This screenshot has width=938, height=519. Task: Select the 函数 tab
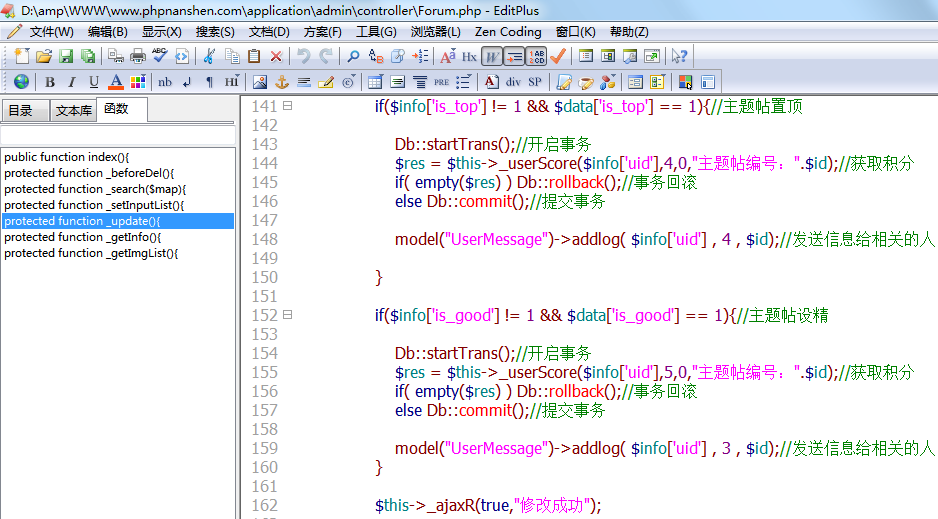[x=121, y=109]
